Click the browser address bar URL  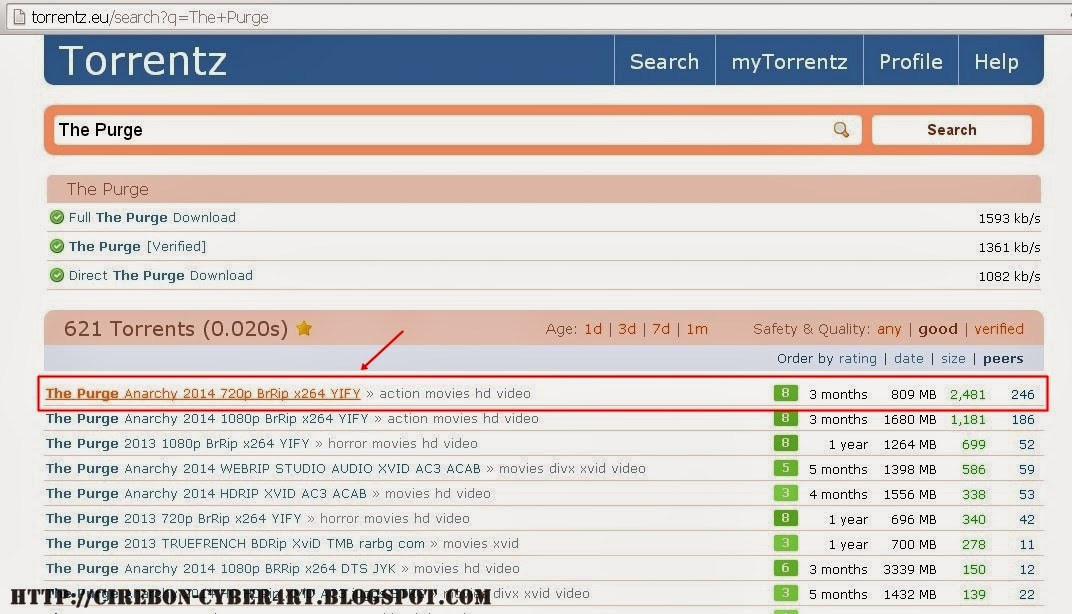[150, 17]
